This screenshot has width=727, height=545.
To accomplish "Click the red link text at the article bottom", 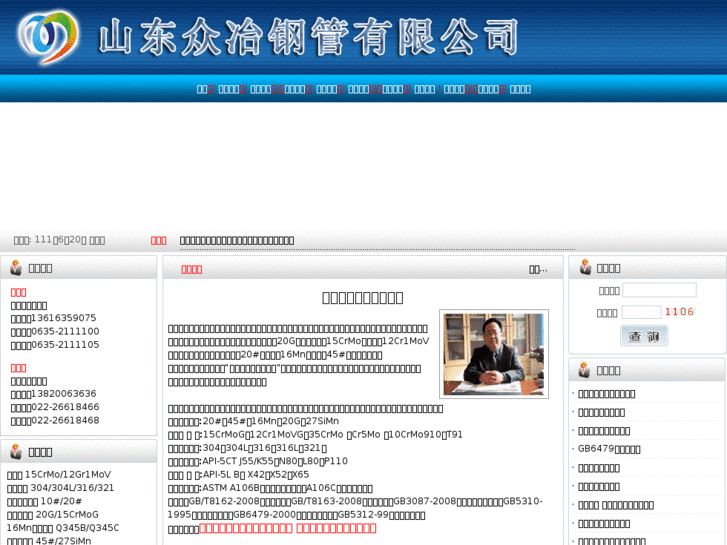I will click(287, 528).
